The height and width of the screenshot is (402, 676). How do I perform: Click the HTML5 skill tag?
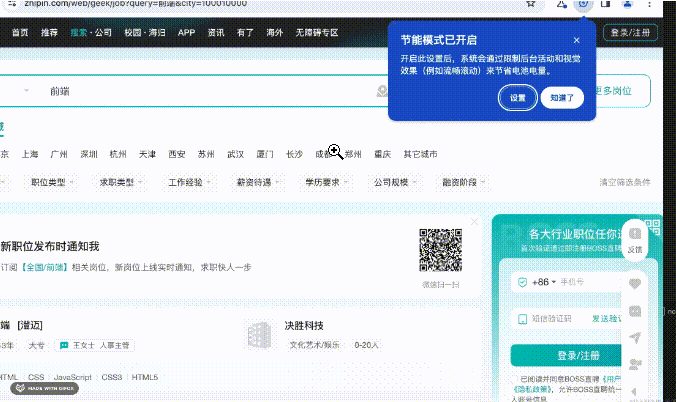tap(145, 377)
